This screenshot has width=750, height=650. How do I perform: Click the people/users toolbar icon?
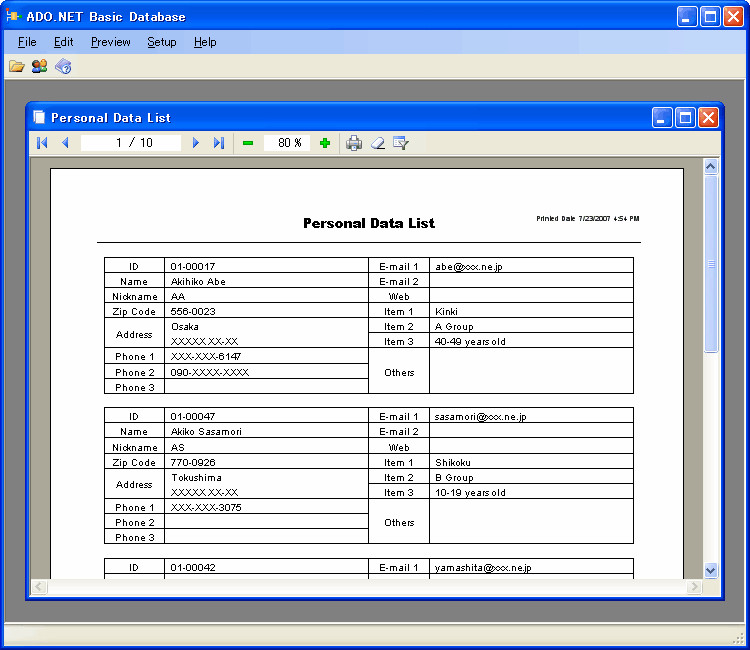pos(39,67)
